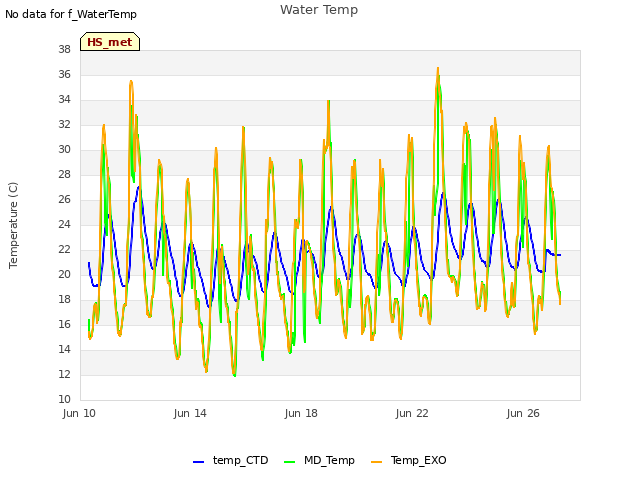Click the Jun 26 x-axis label
This screenshot has height=480, width=640.
click(523, 413)
